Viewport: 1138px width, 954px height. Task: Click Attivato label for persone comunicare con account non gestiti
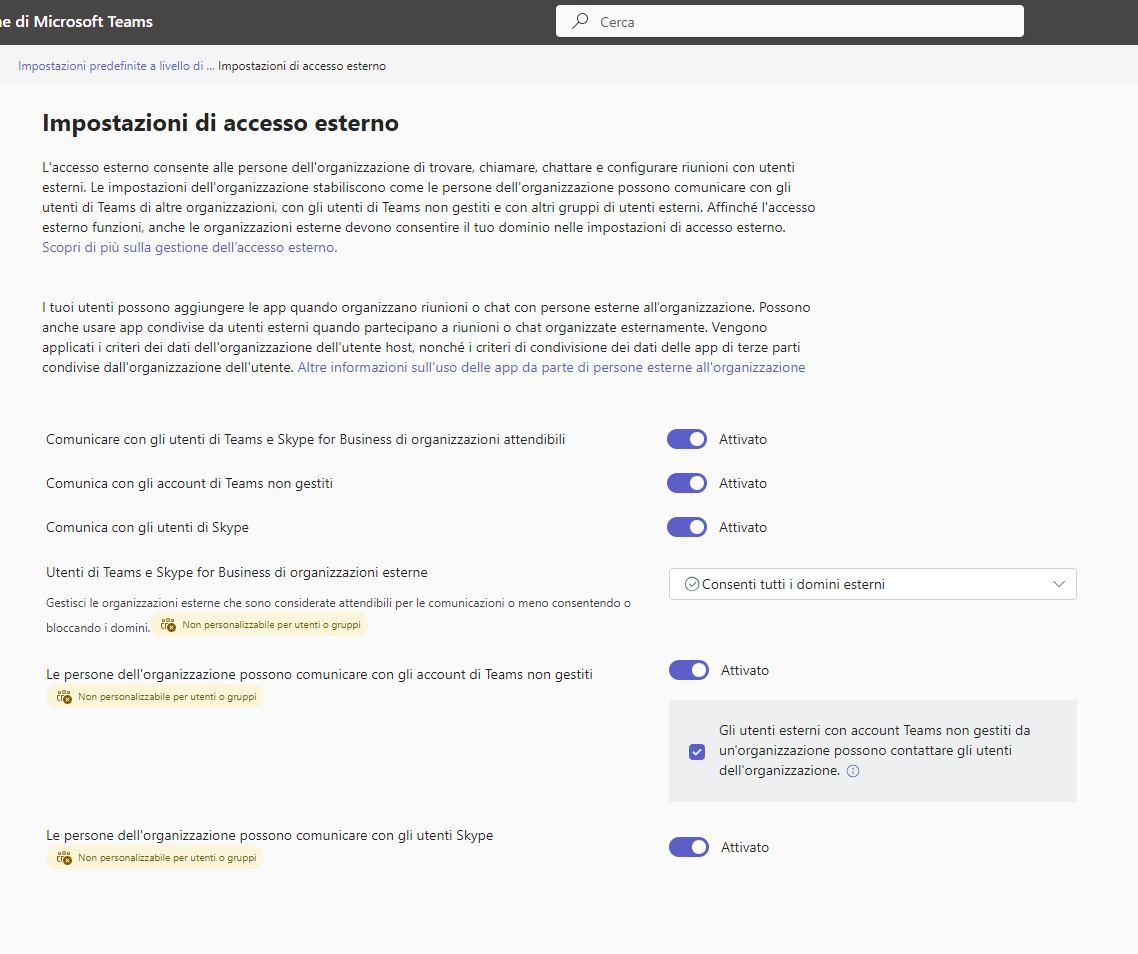pyautogui.click(x=745, y=670)
